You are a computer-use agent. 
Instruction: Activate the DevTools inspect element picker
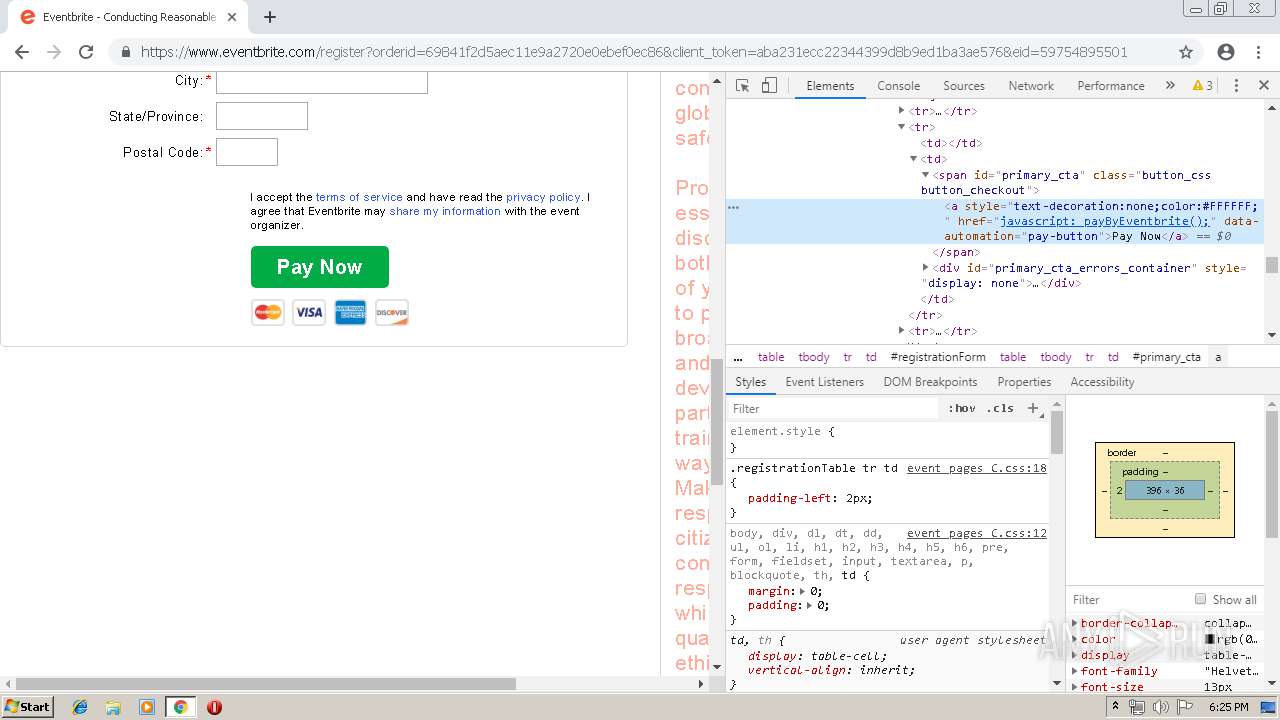[x=742, y=86]
